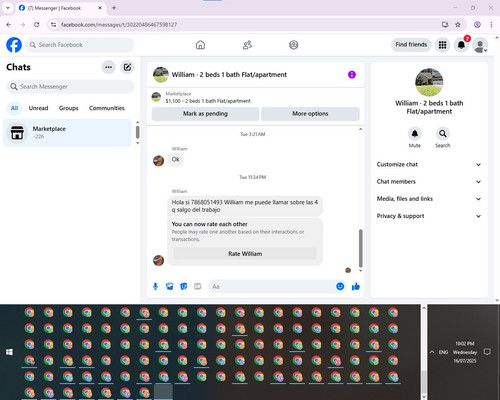Expand Privacy & support section
500x400 pixels.
(x=429, y=216)
